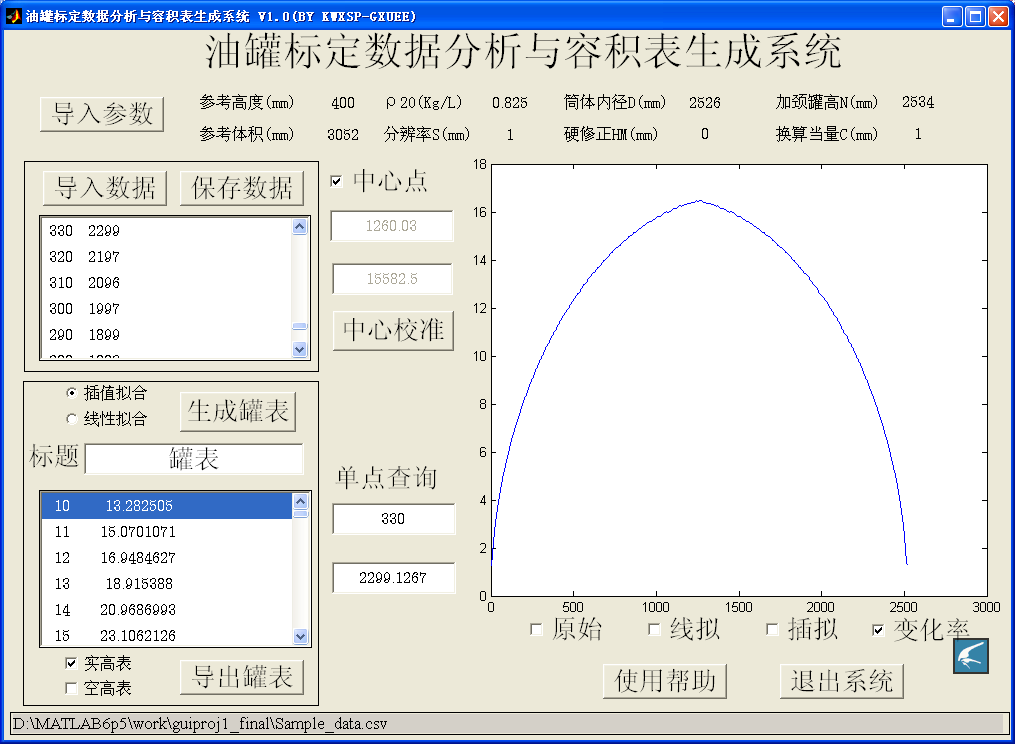Enable 插拟 plot checkbox
The image size is (1015, 744).
point(772,629)
